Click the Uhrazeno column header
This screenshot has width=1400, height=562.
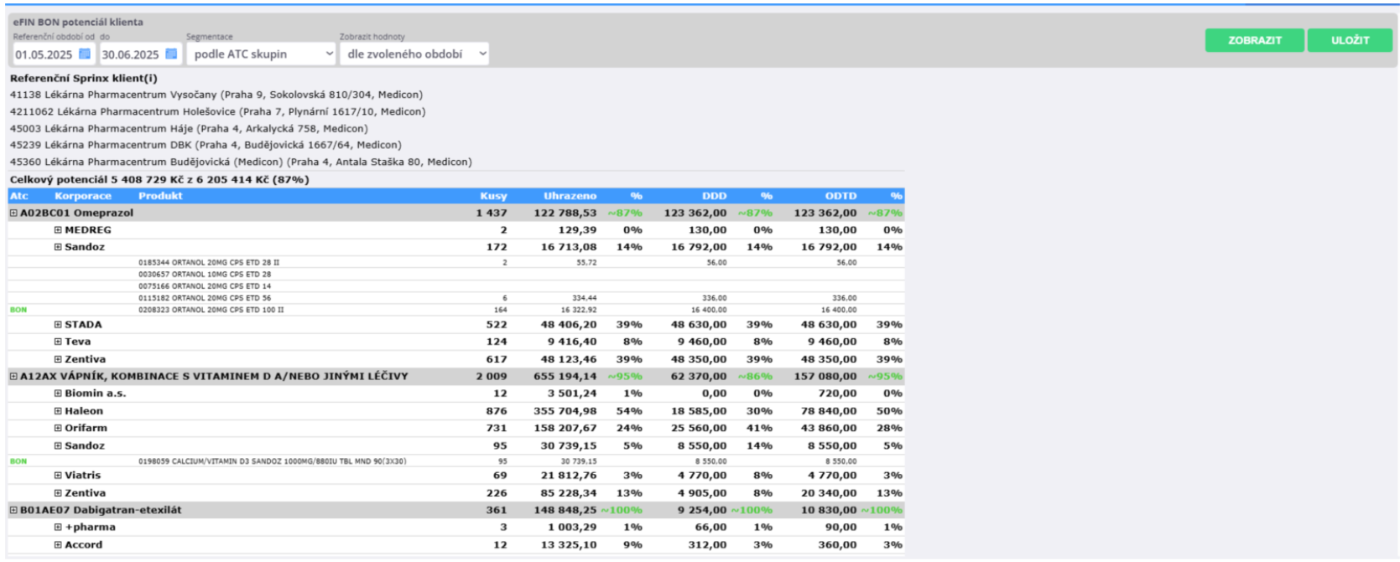570,196
